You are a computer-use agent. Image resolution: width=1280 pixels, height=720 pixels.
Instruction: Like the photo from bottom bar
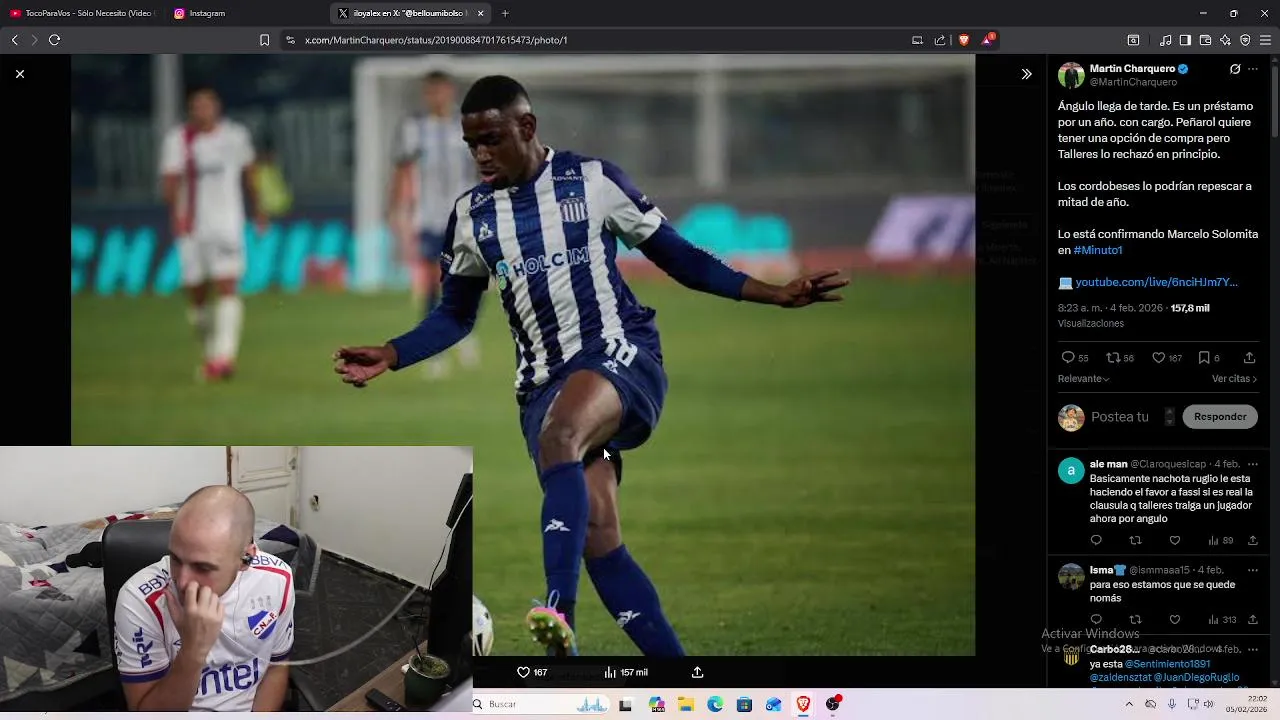click(523, 672)
